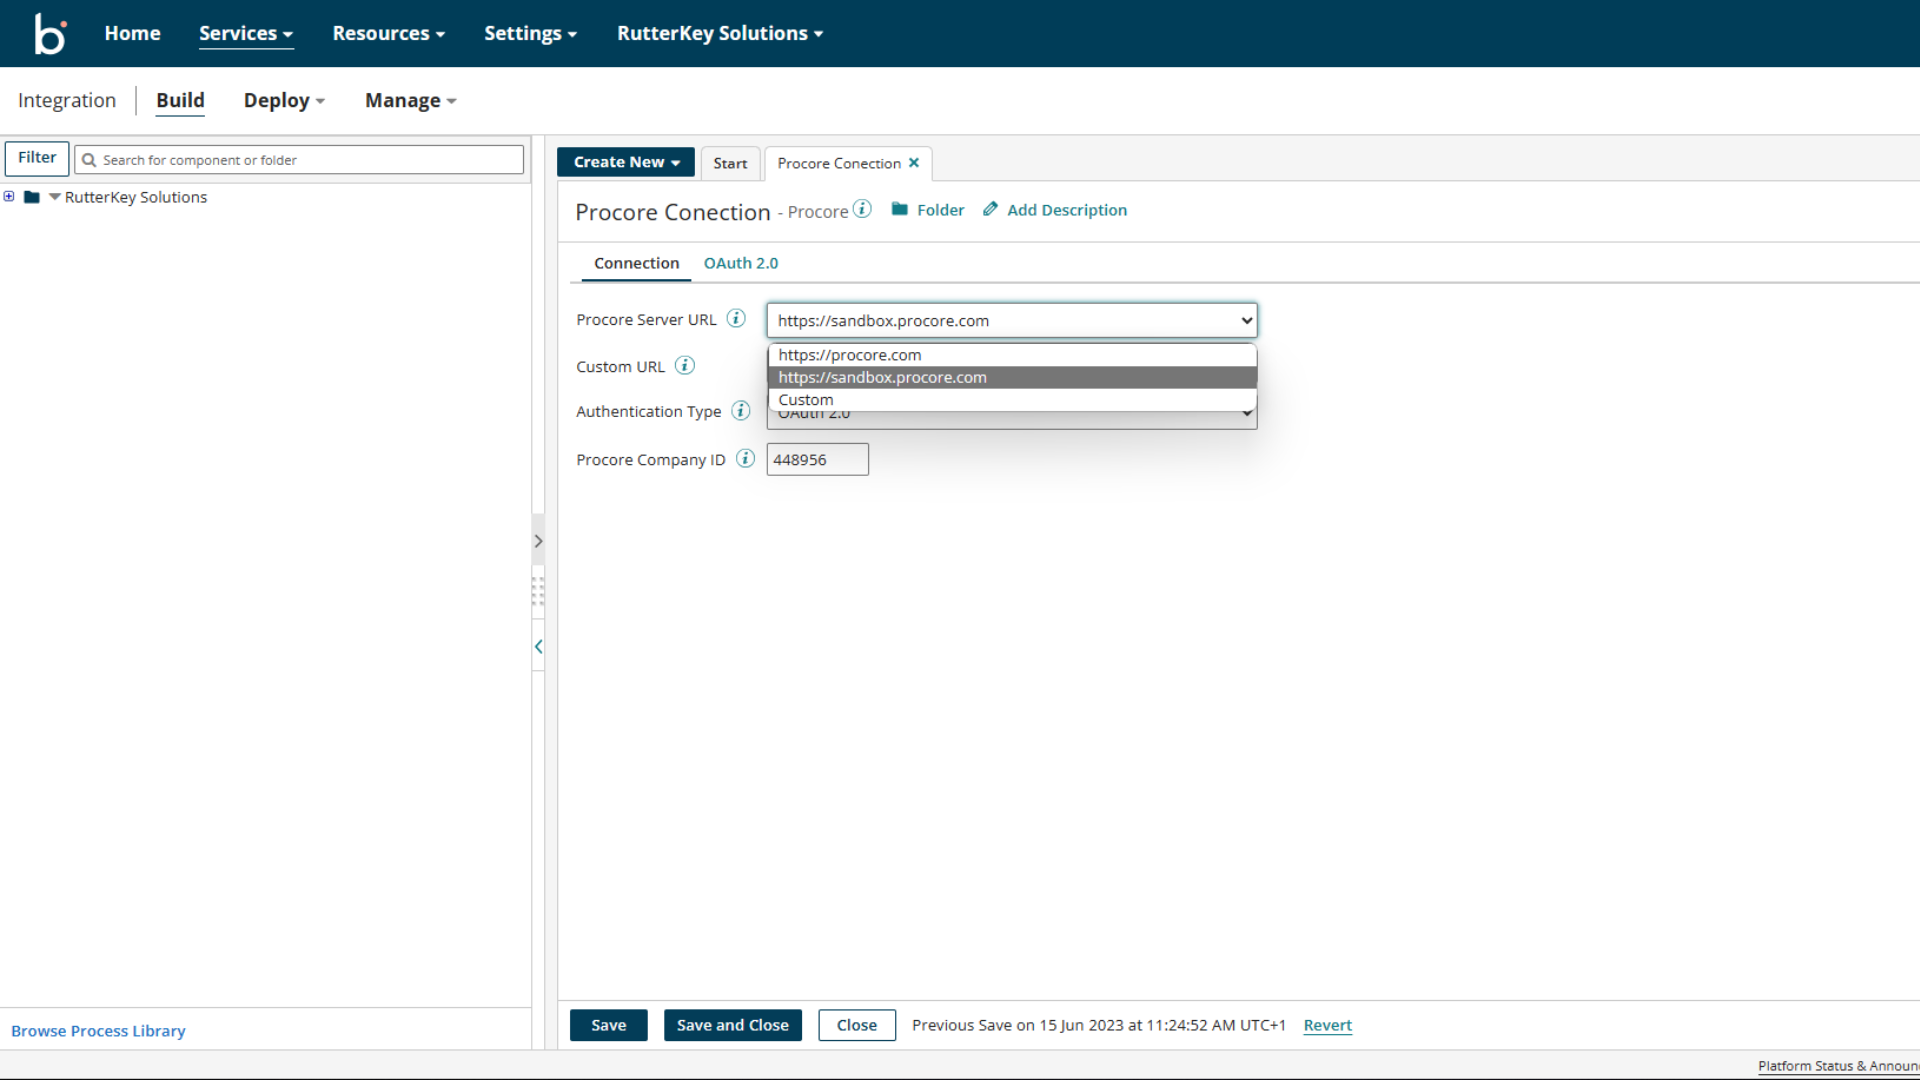The height and width of the screenshot is (1080, 1920).
Task: Click the Boomi logo icon
Action: tap(50, 33)
